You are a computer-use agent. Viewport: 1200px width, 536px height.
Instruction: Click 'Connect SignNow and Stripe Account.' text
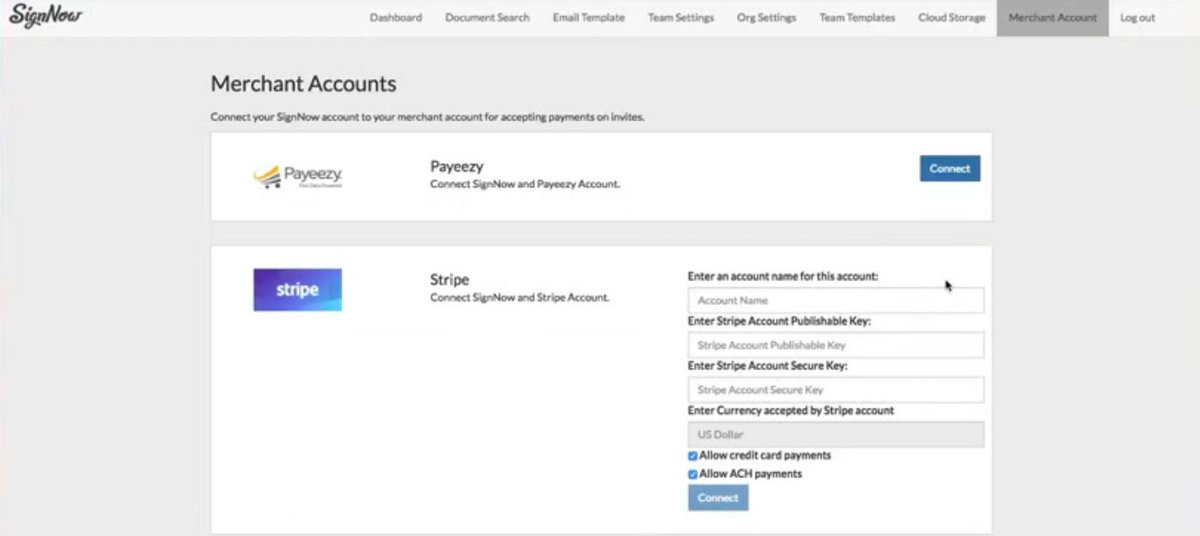519,298
